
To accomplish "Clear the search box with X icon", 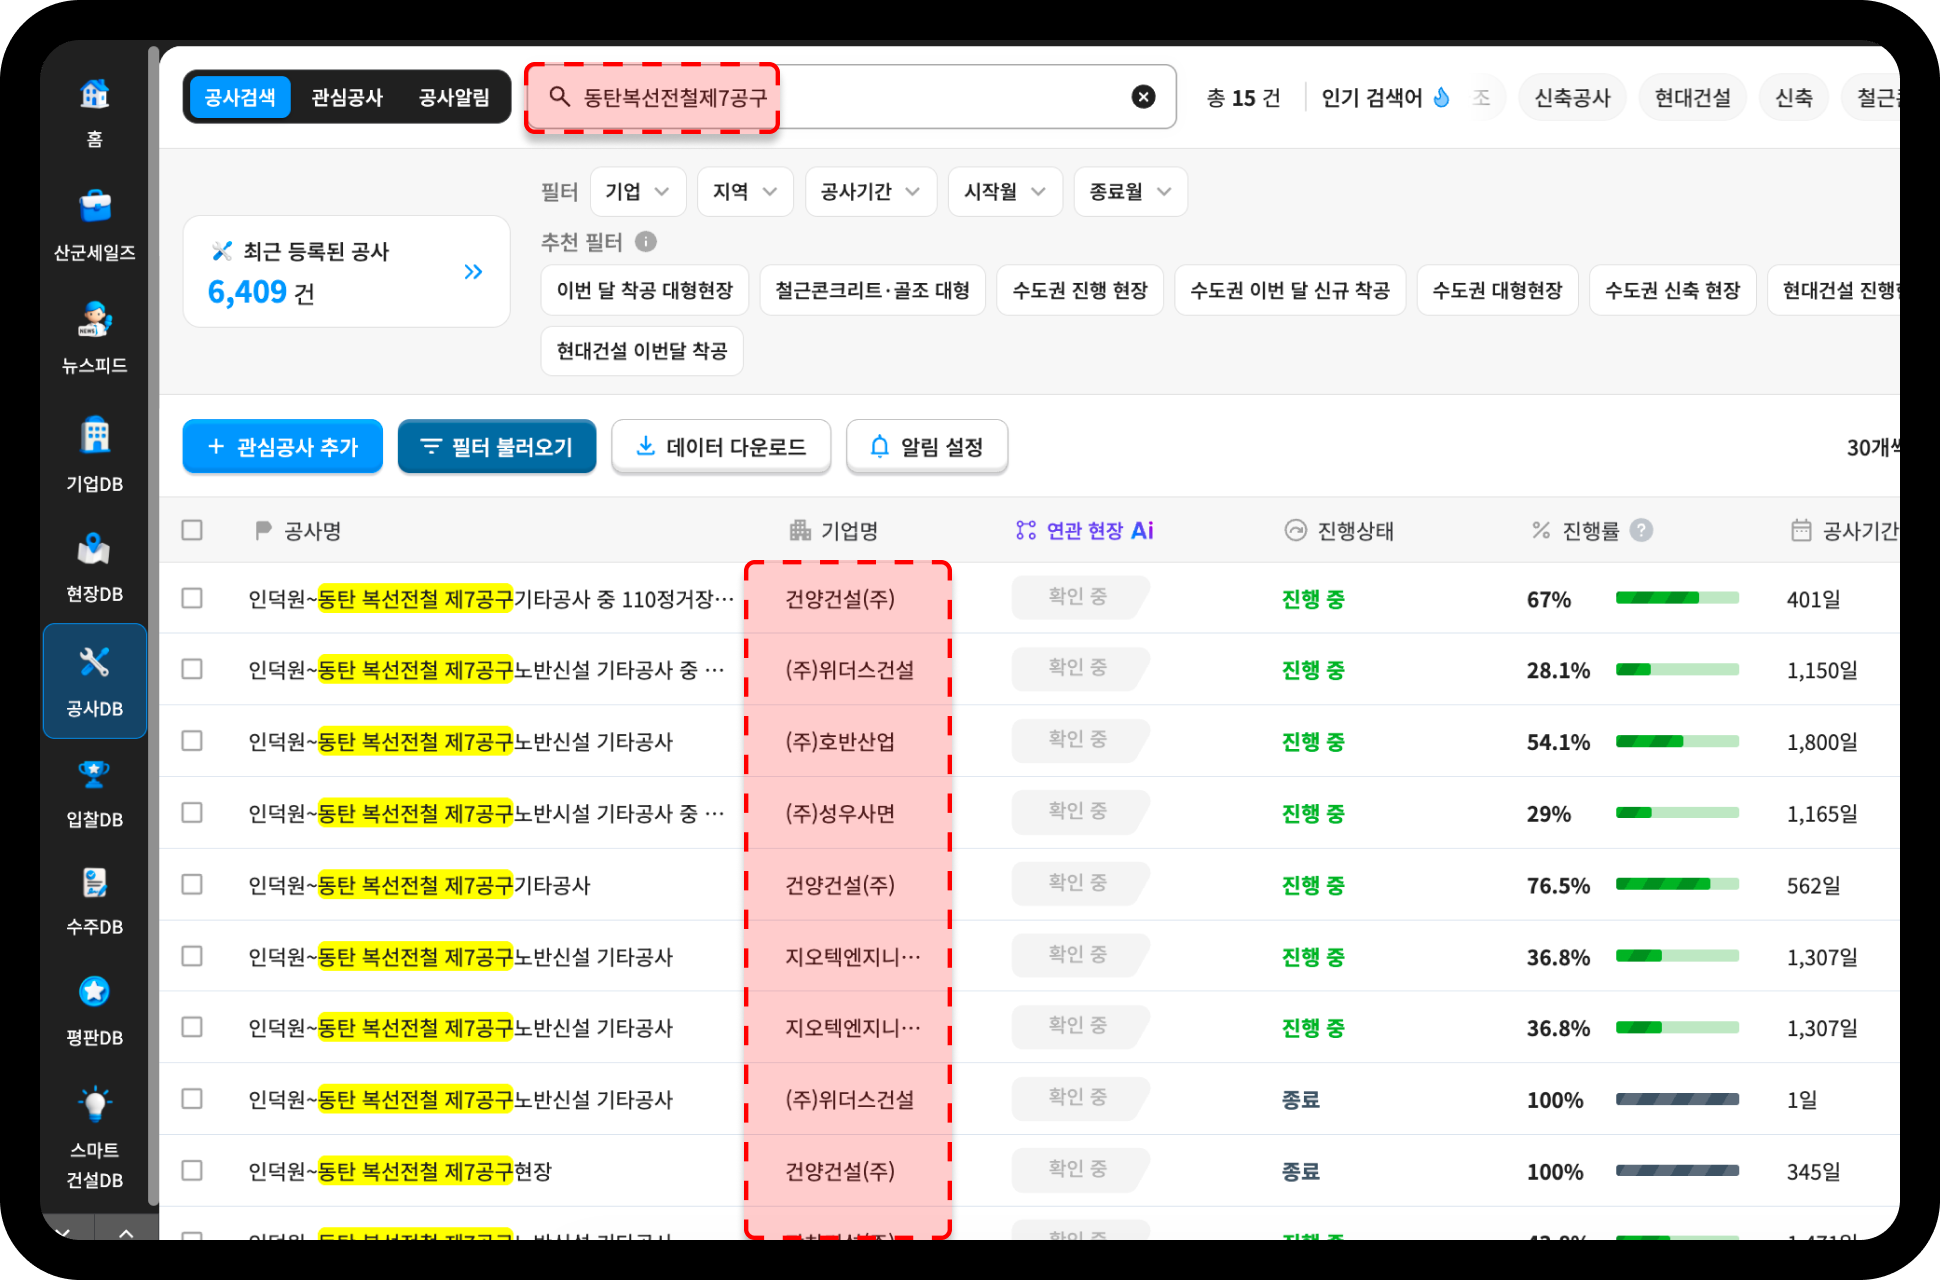I will 1143,97.
